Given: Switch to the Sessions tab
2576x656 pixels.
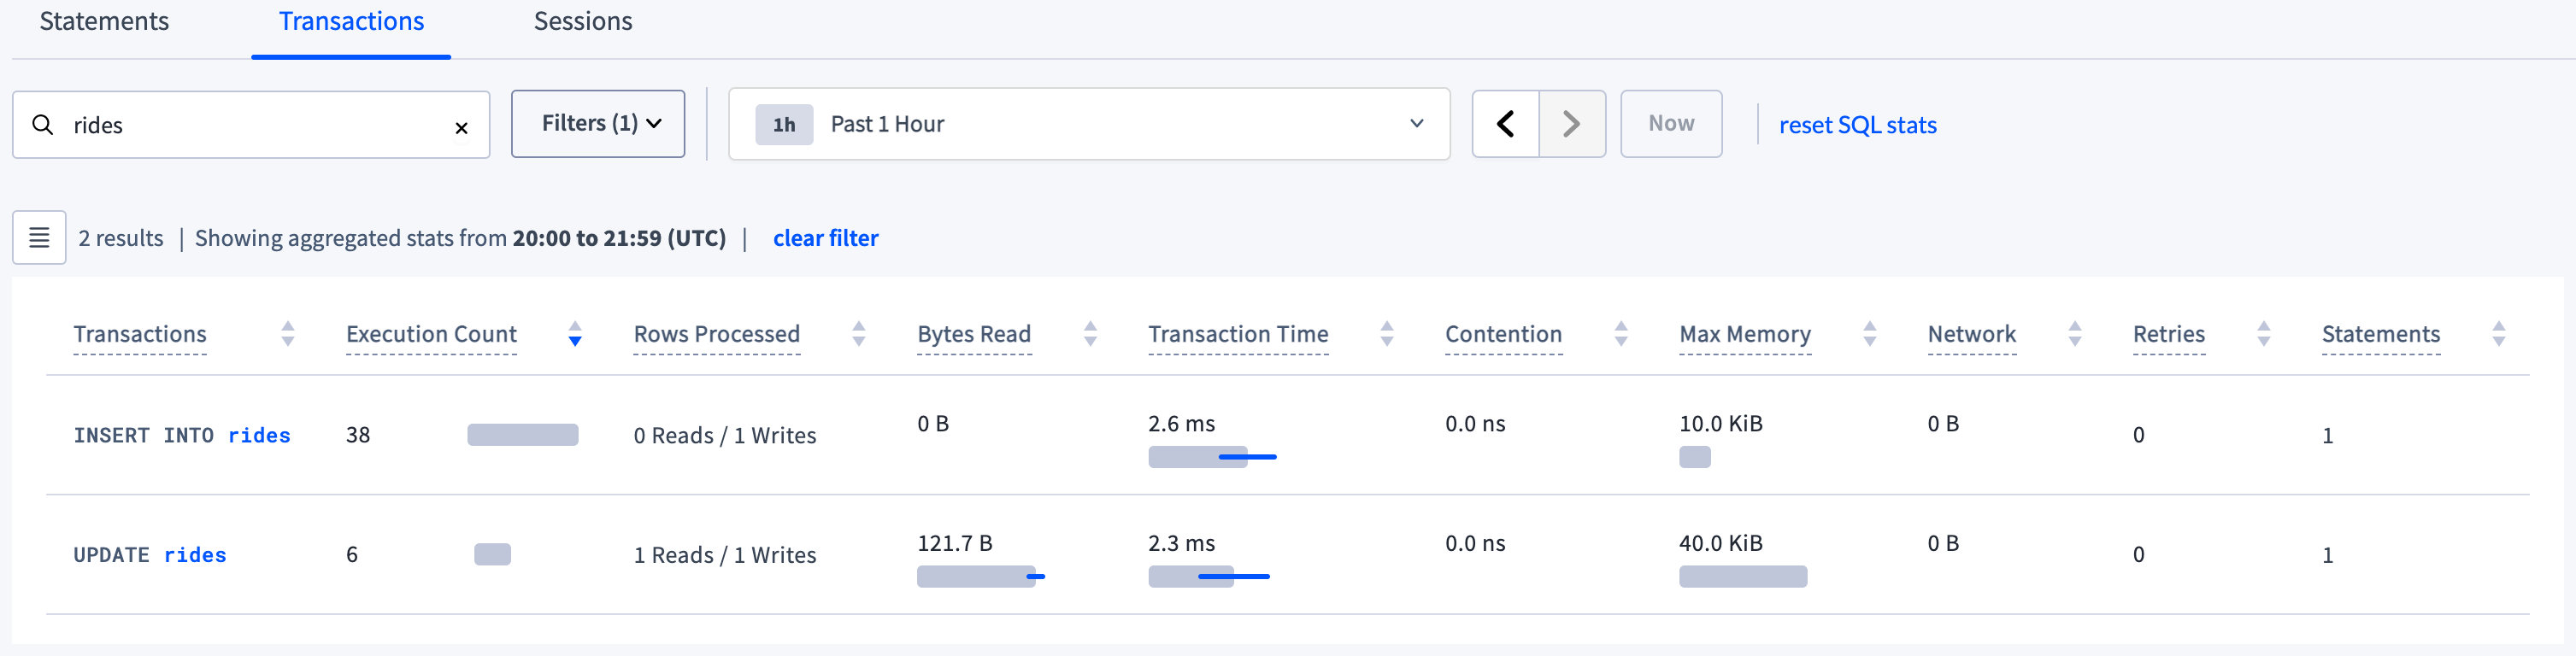Looking at the screenshot, I should [582, 22].
